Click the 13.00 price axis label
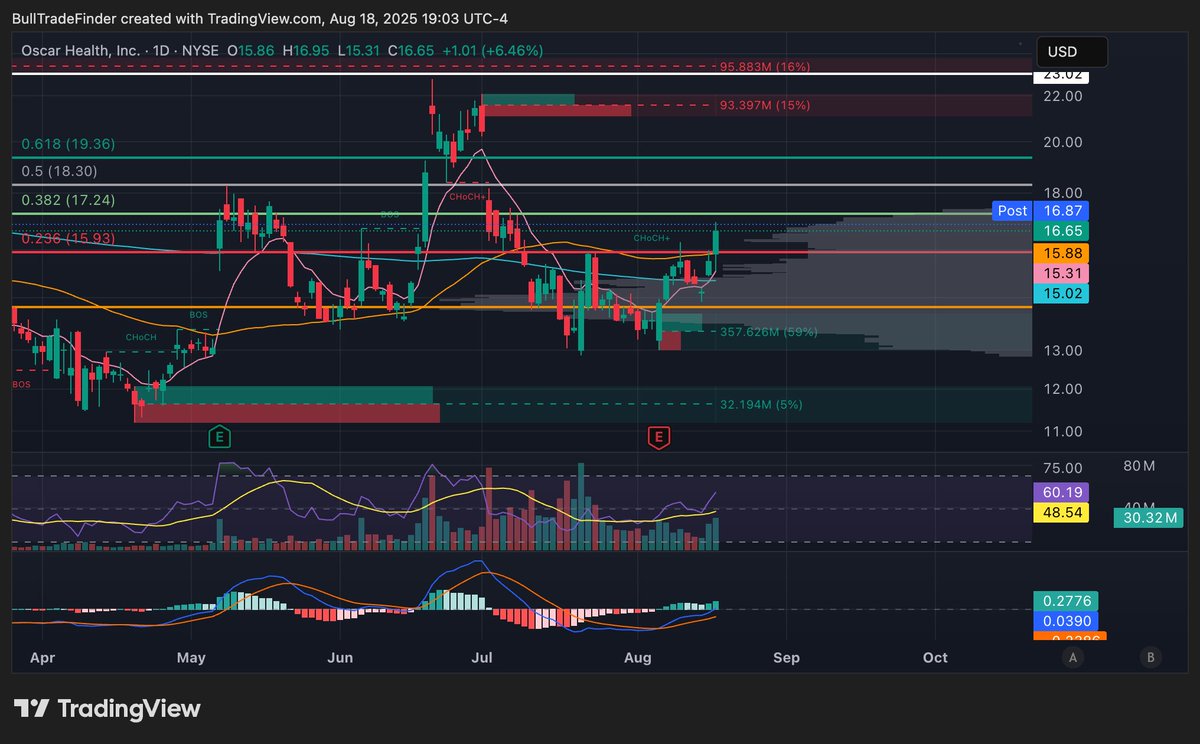This screenshot has height=744, width=1200. (x=1061, y=350)
